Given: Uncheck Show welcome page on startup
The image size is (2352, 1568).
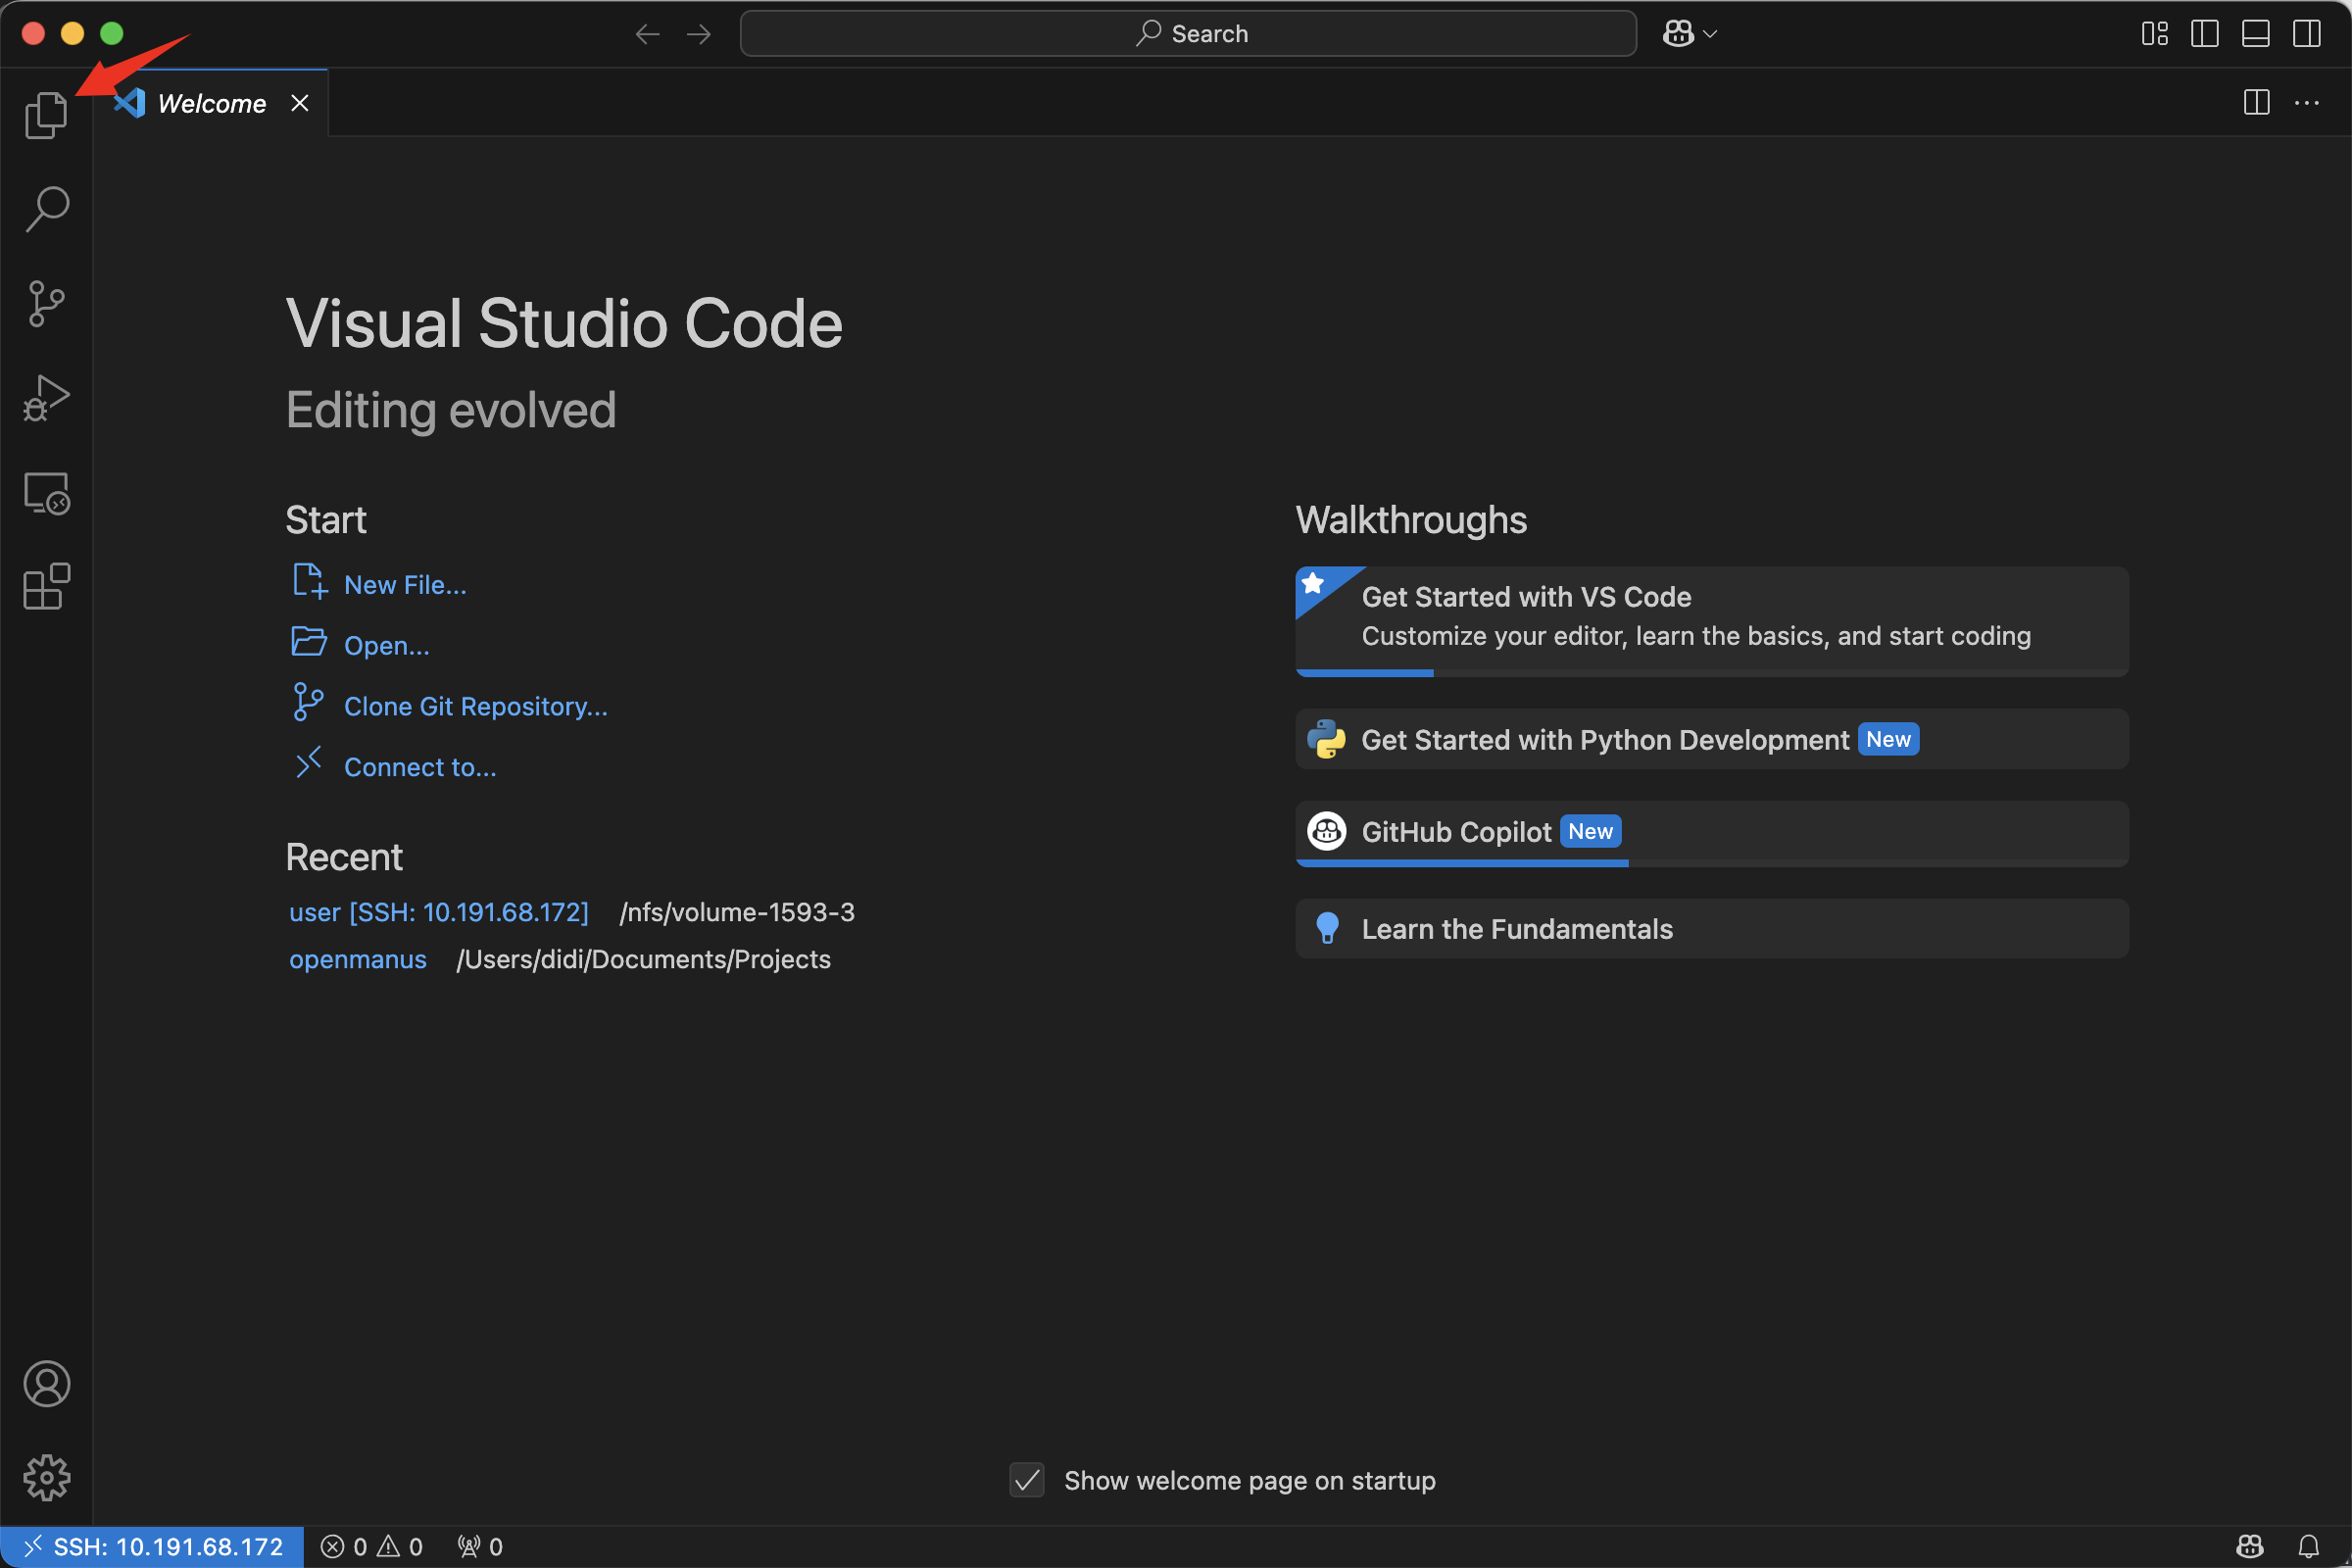Looking at the screenshot, I should [x=1027, y=1480].
